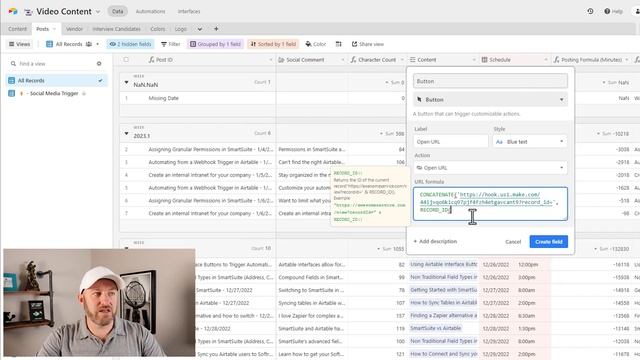This screenshot has width=640, height=360.
Task: Open the Help menu icon
Action: 613,11
